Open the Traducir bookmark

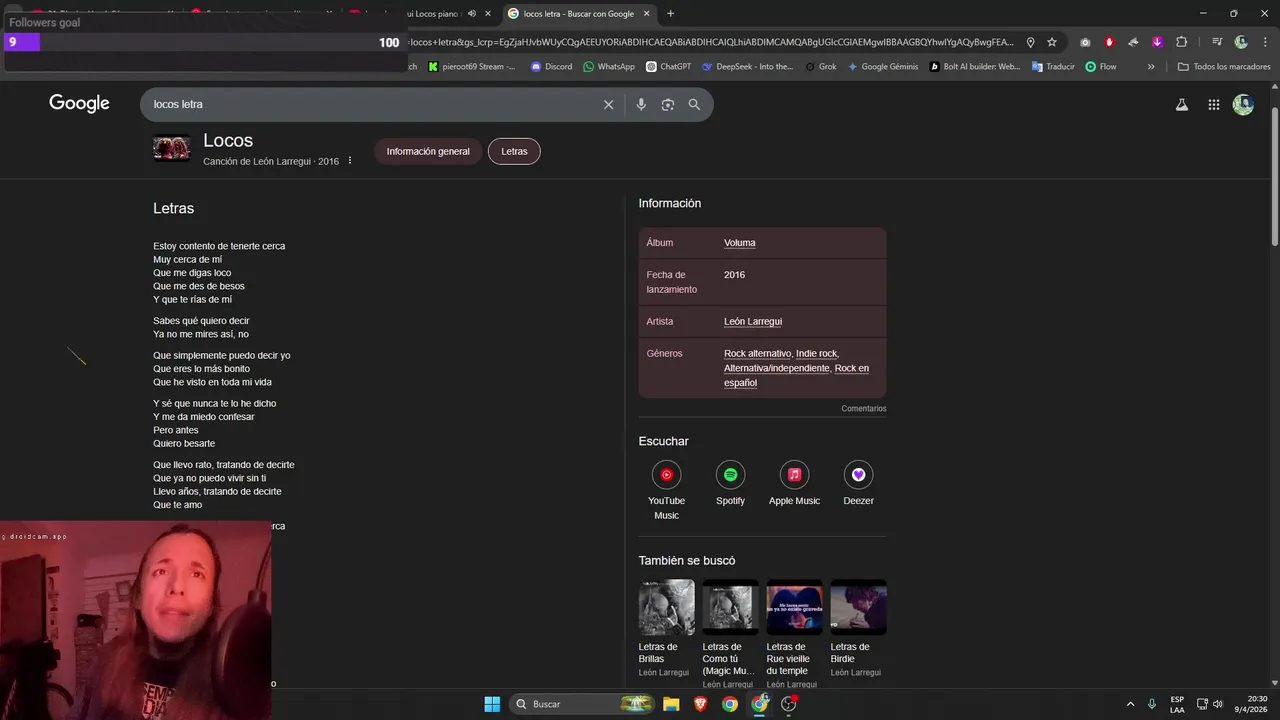pyautogui.click(x=1052, y=67)
